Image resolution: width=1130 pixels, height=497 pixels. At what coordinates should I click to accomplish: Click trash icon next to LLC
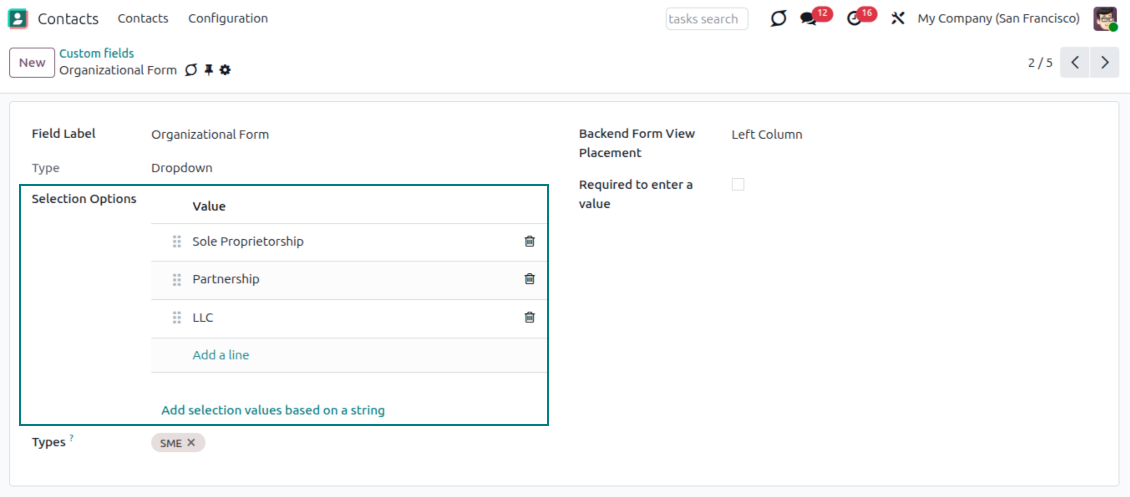click(529, 317)
